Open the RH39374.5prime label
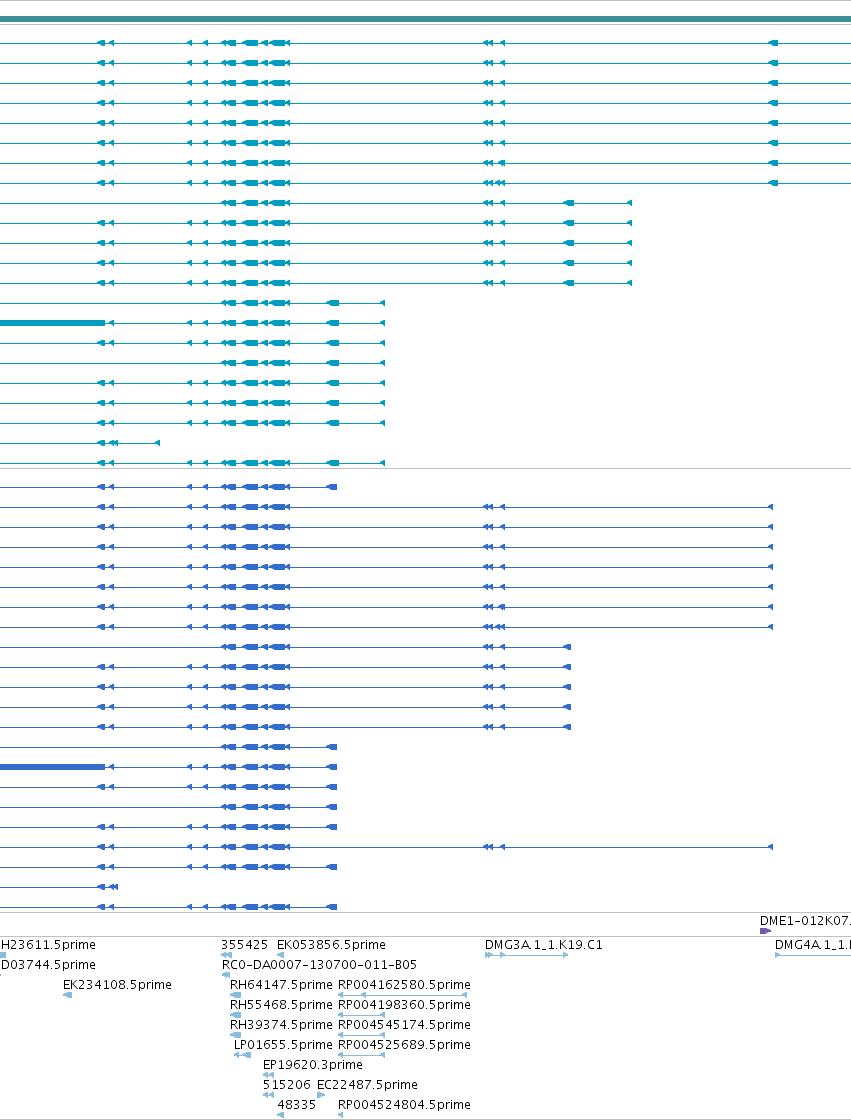Viewport: 851px width, 1120px height. 281,1024
